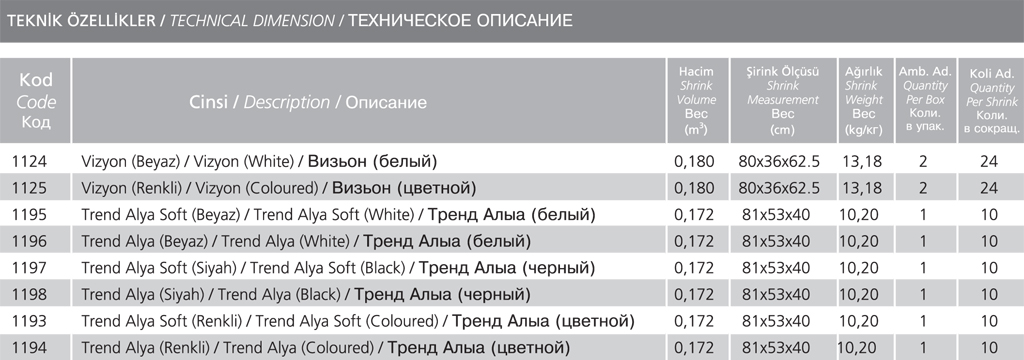Click the Koli Ad. Quantity Per Shrink header
Image resolution: width=1024 pixels, height=360 pixels.
pyautogui.click(x=991, y=101)
